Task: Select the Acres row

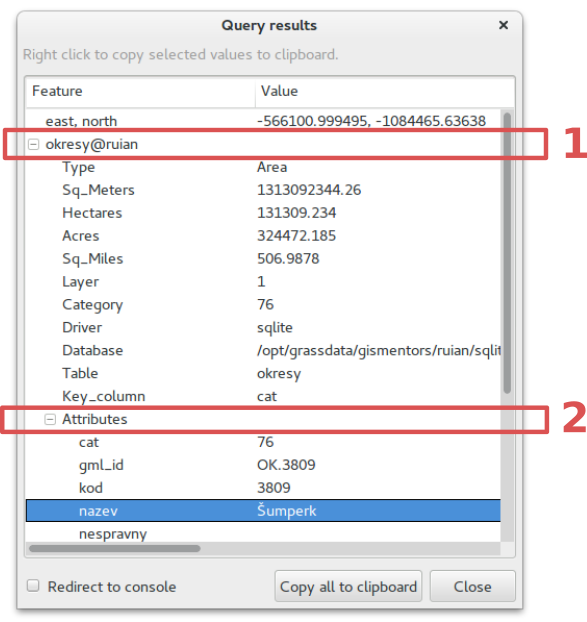Action: 263,236
